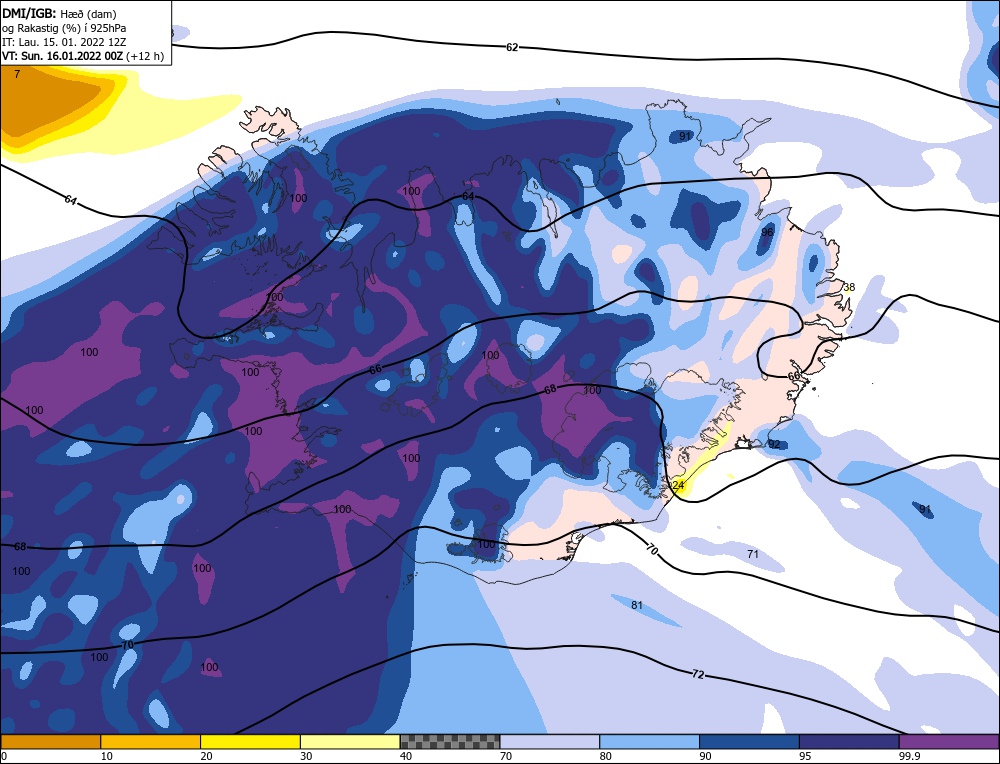Viewport: 1000px width, 764px height.
Task: Click the grey checkered 40–70 legend swatch
Action: coord(450,742)
